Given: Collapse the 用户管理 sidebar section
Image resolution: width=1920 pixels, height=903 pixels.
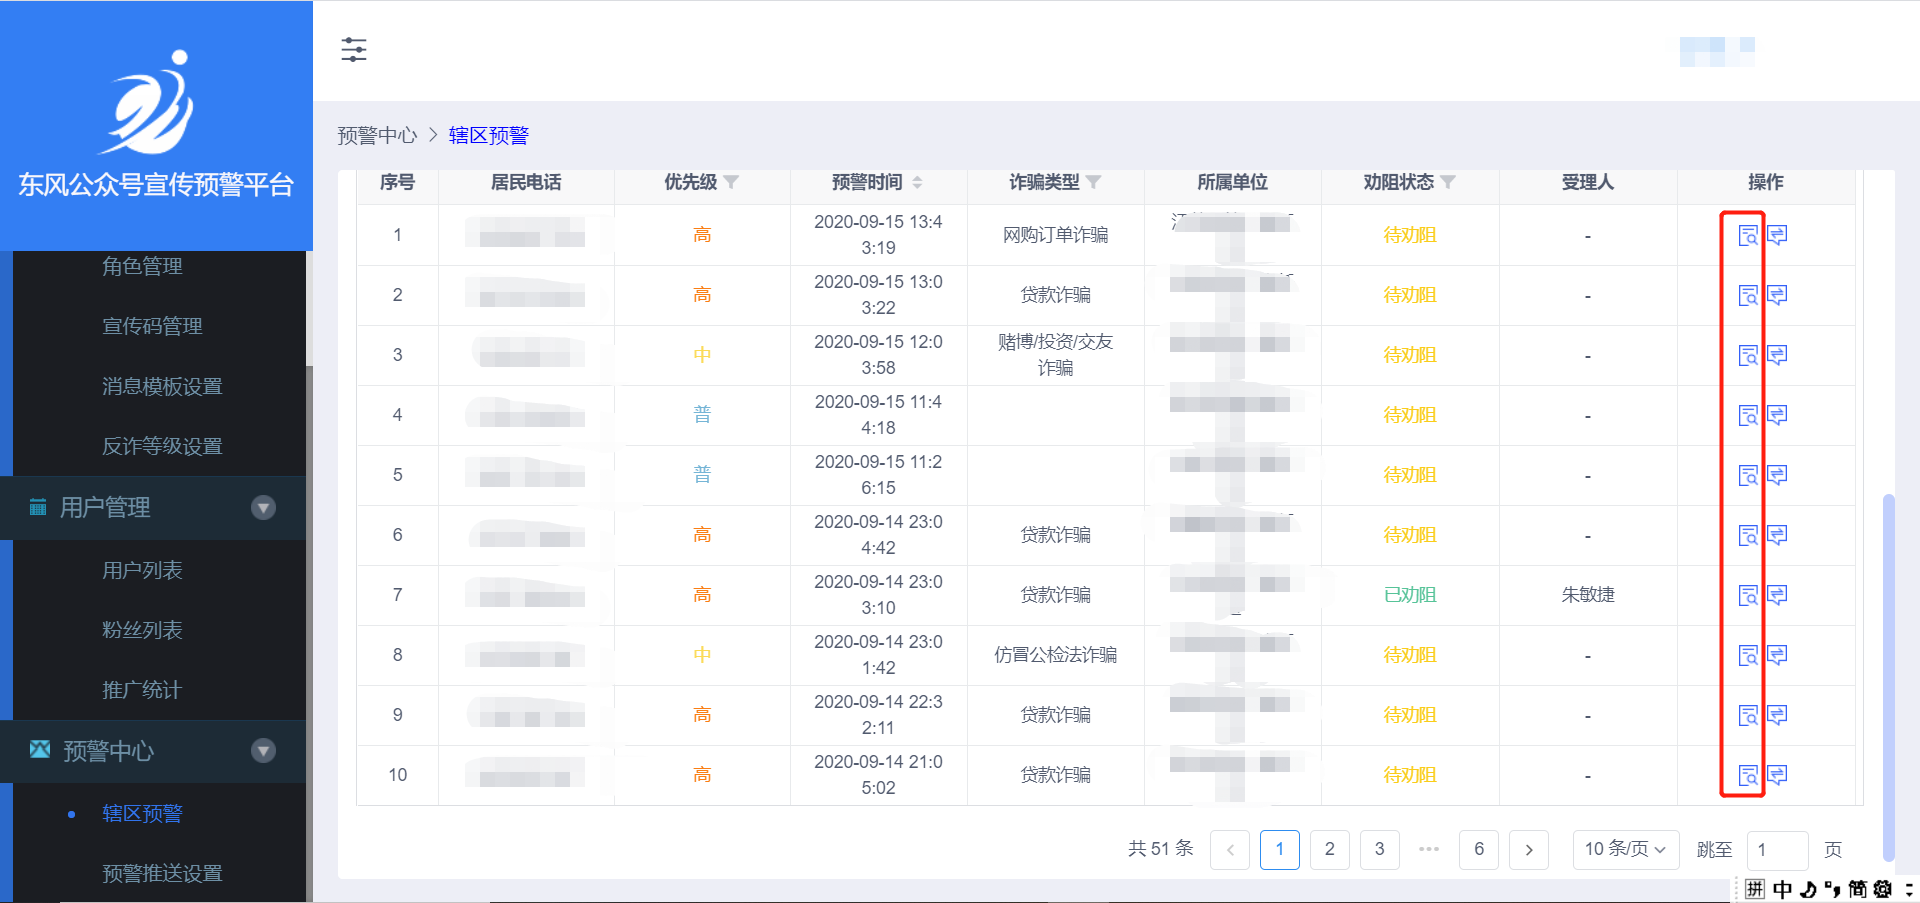Looking at the screenshot, I should point(263,508).
